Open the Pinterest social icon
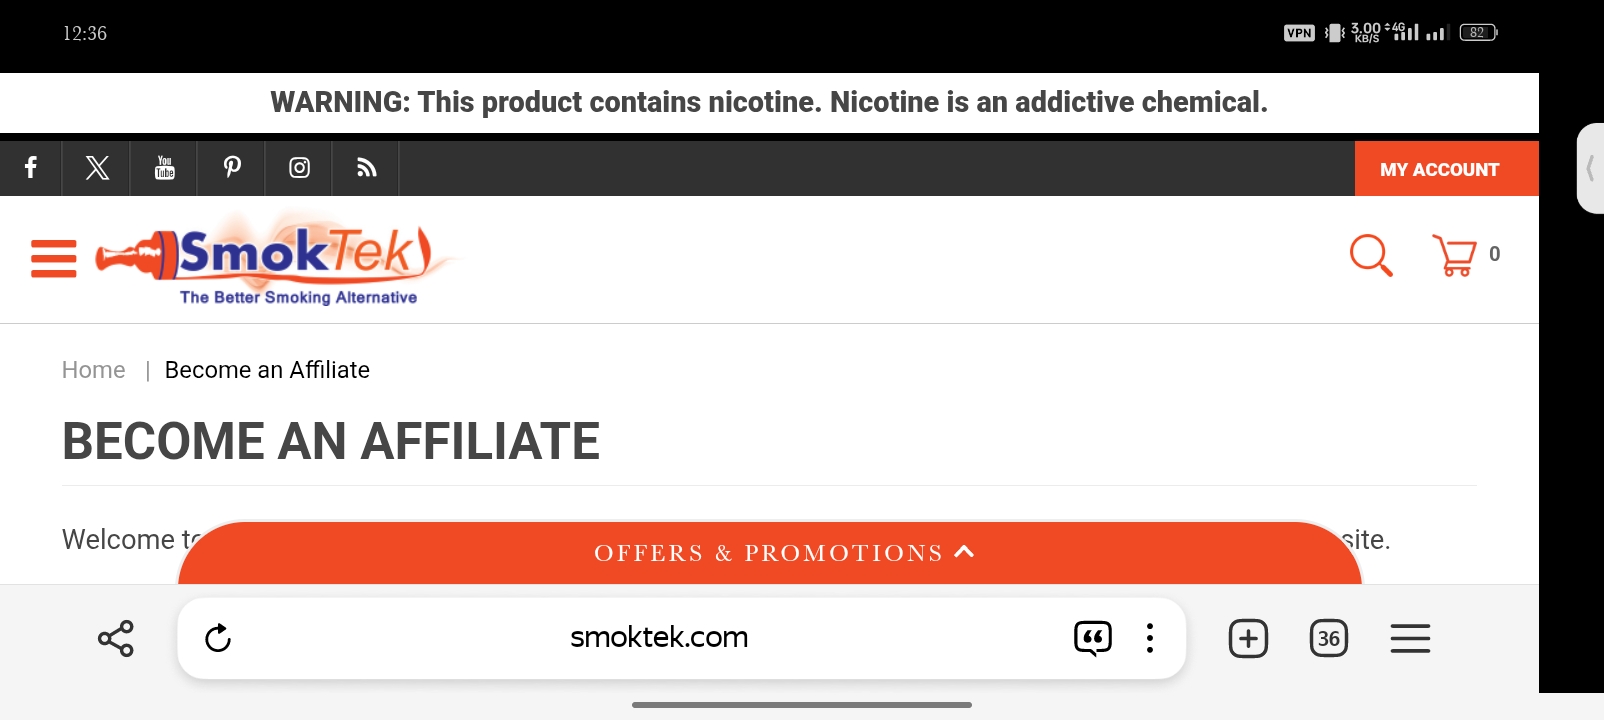 (232, 168)
